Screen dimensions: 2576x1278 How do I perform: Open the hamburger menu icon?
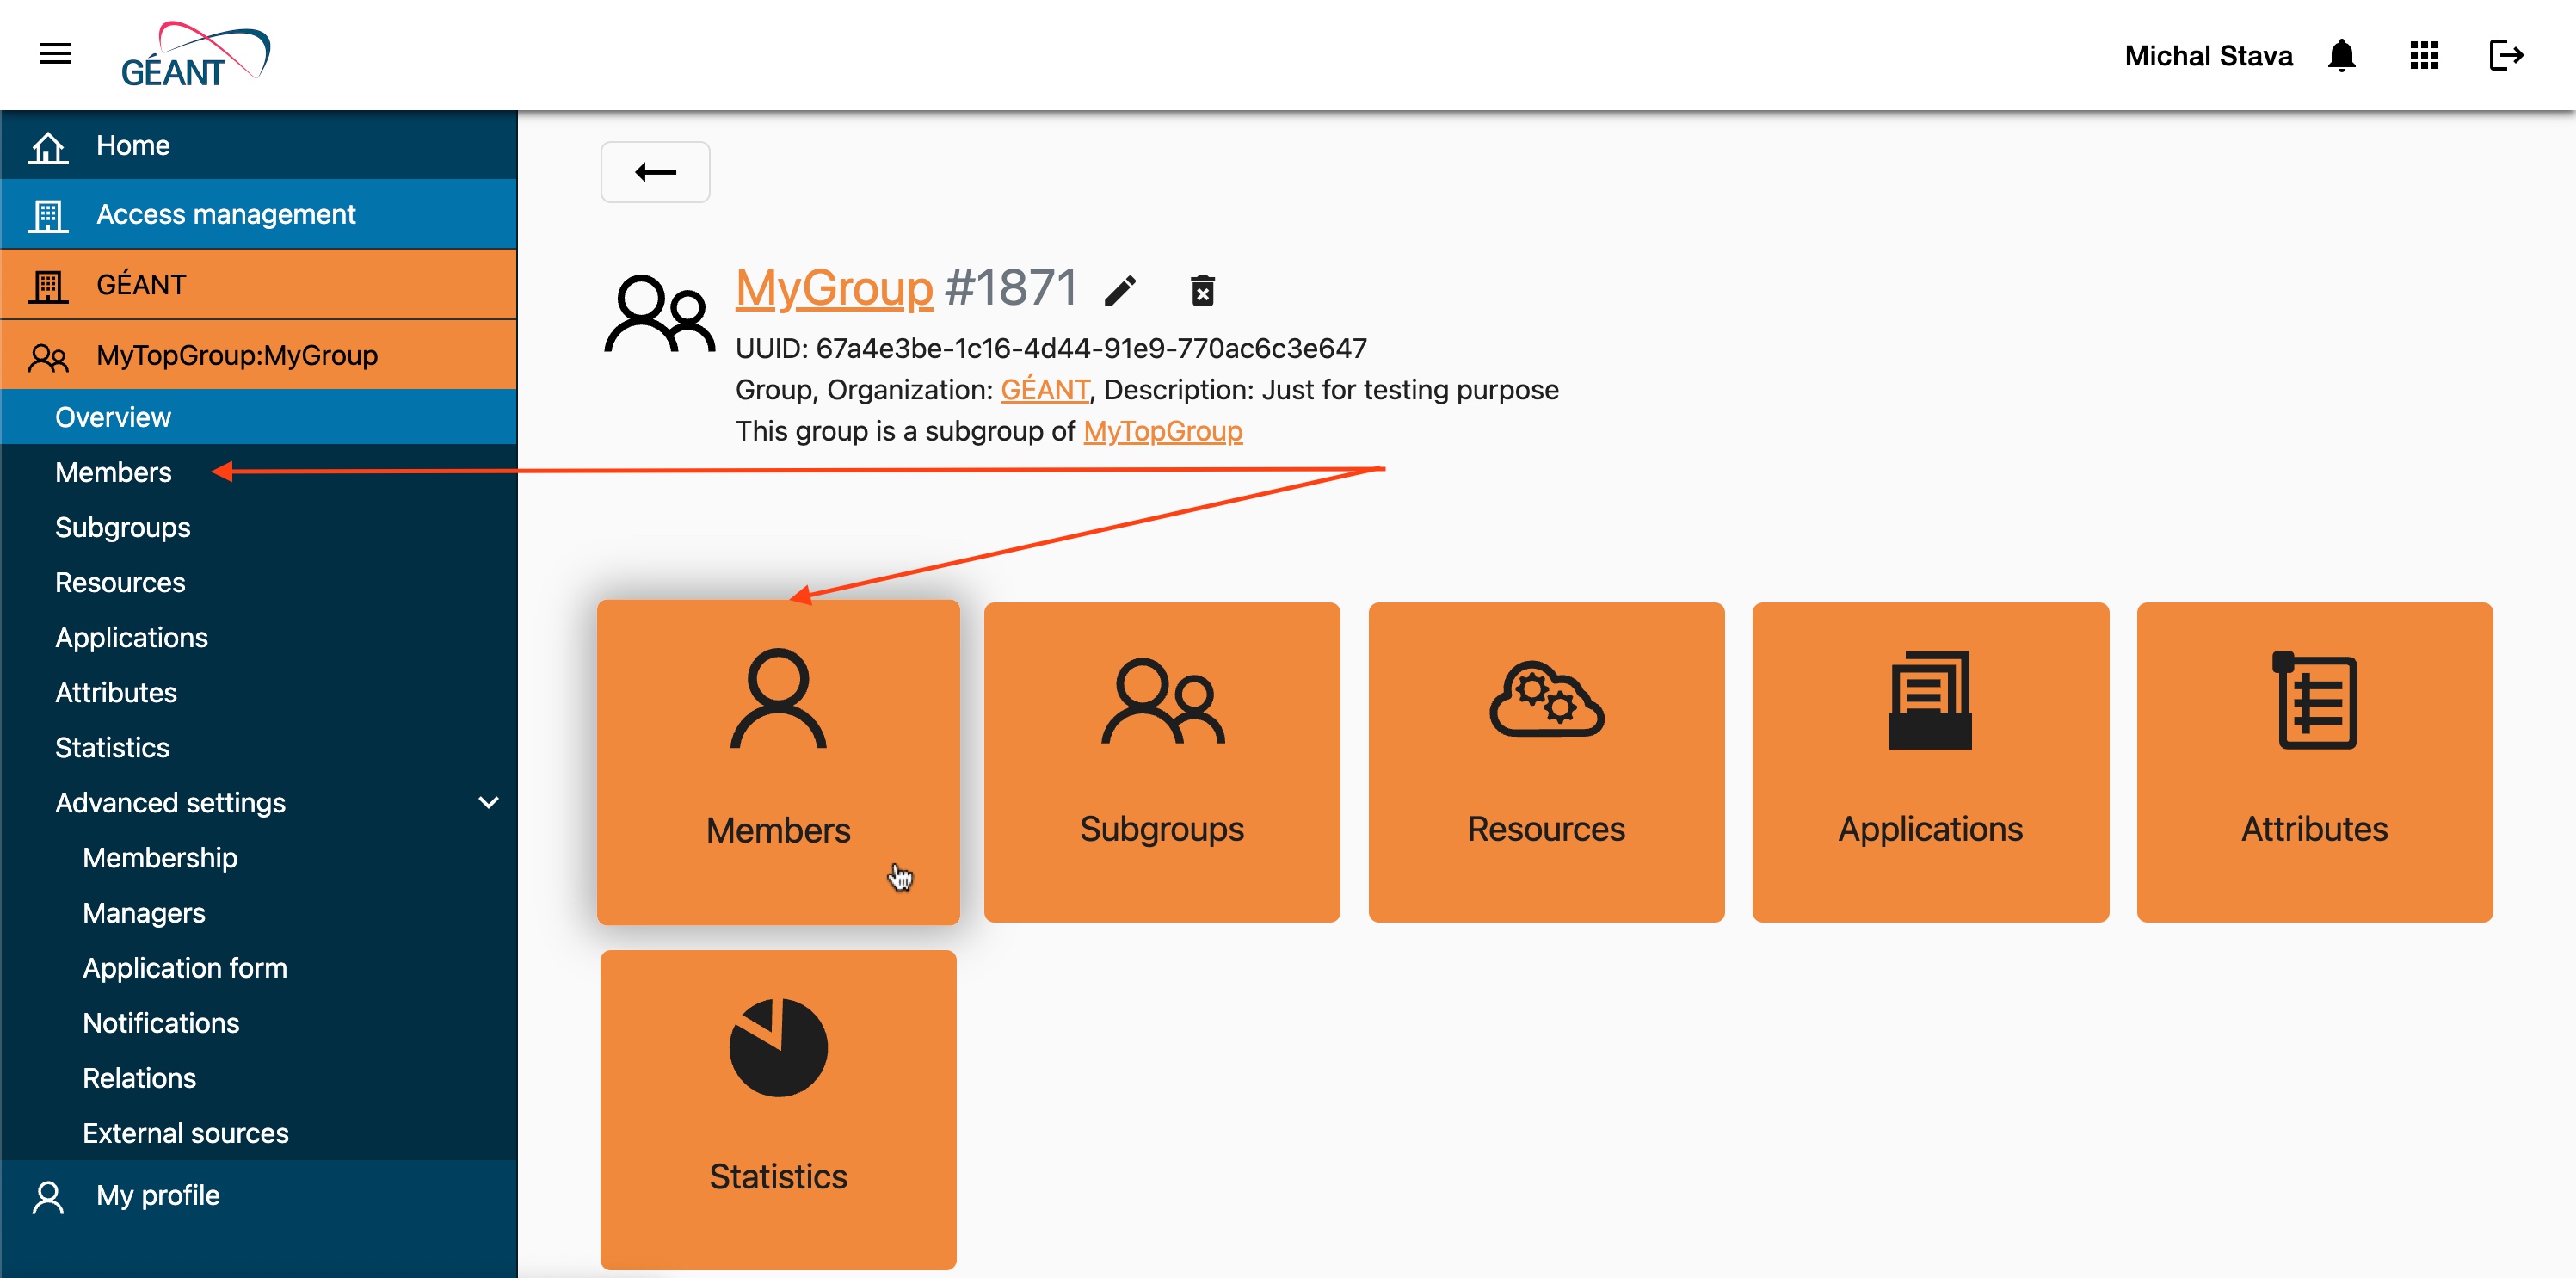click(x=55, y=54)
